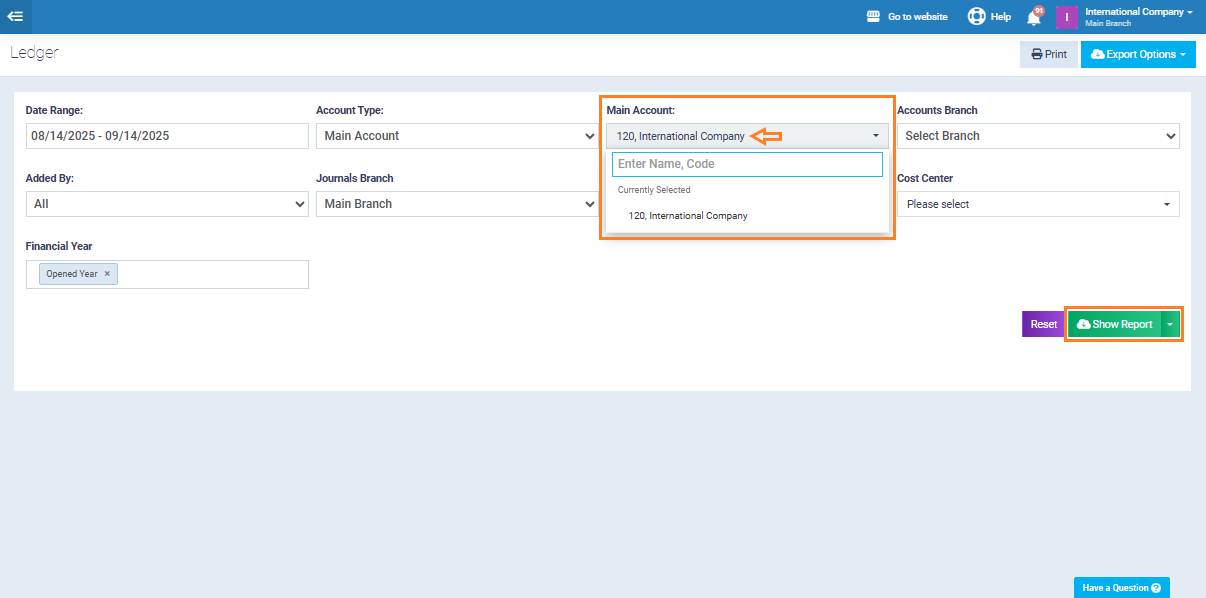Open Export Options dropdown
The image size is (1206, 598).
1138,54
